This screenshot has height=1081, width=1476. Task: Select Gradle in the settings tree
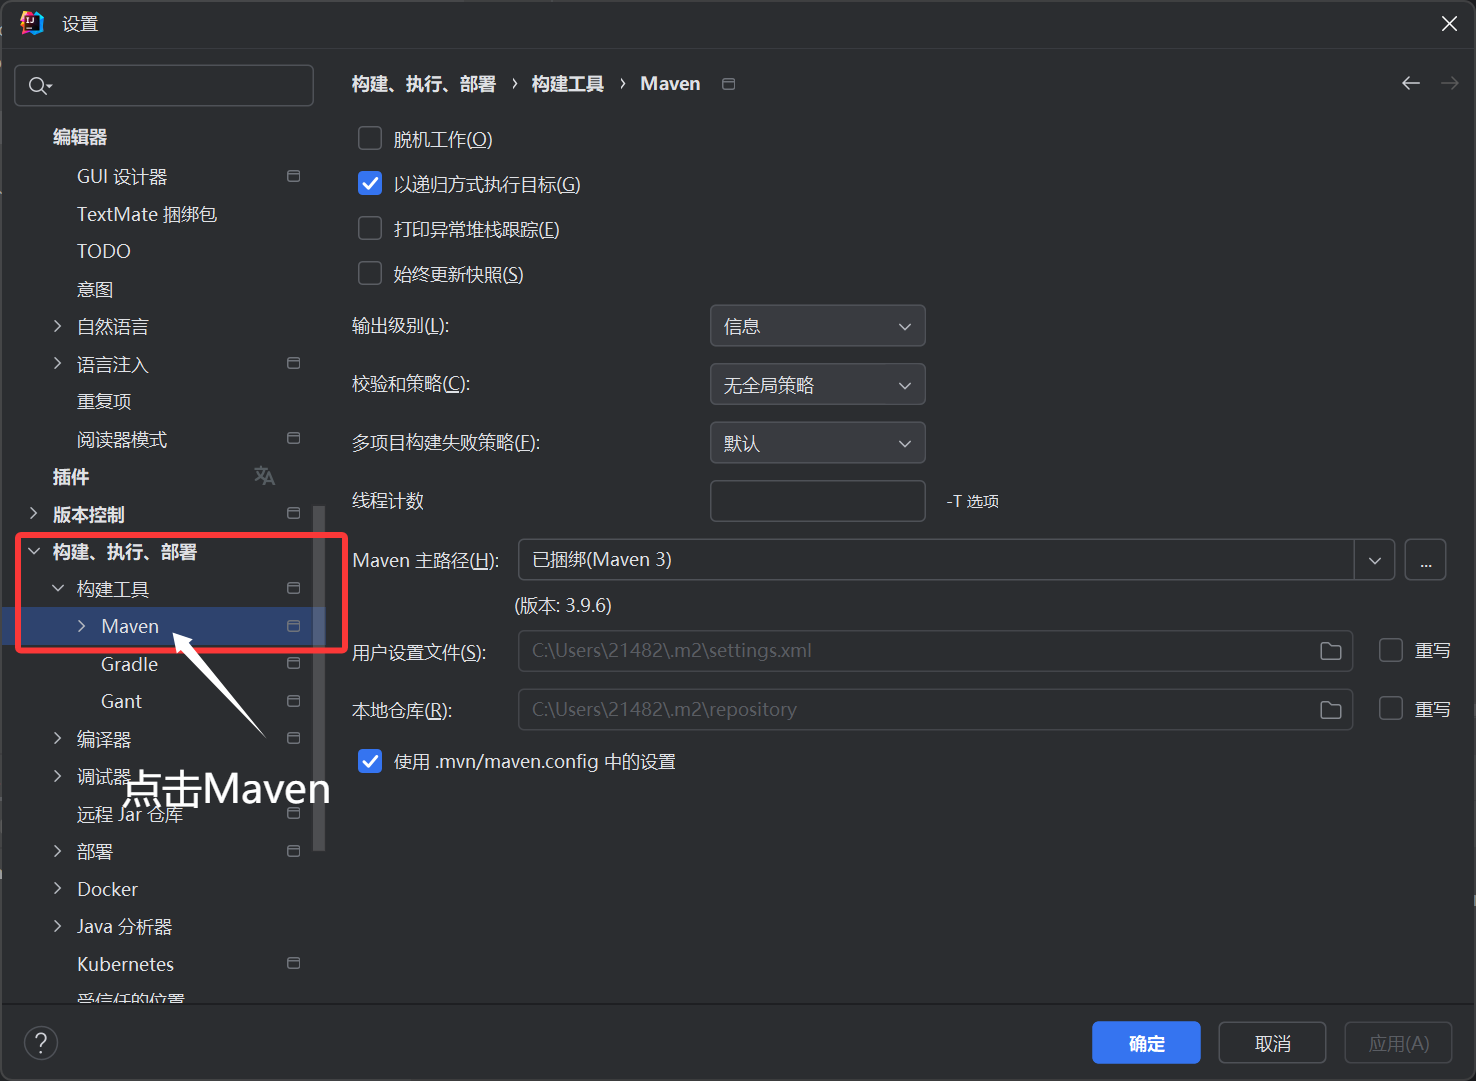[x=129, y=664]
